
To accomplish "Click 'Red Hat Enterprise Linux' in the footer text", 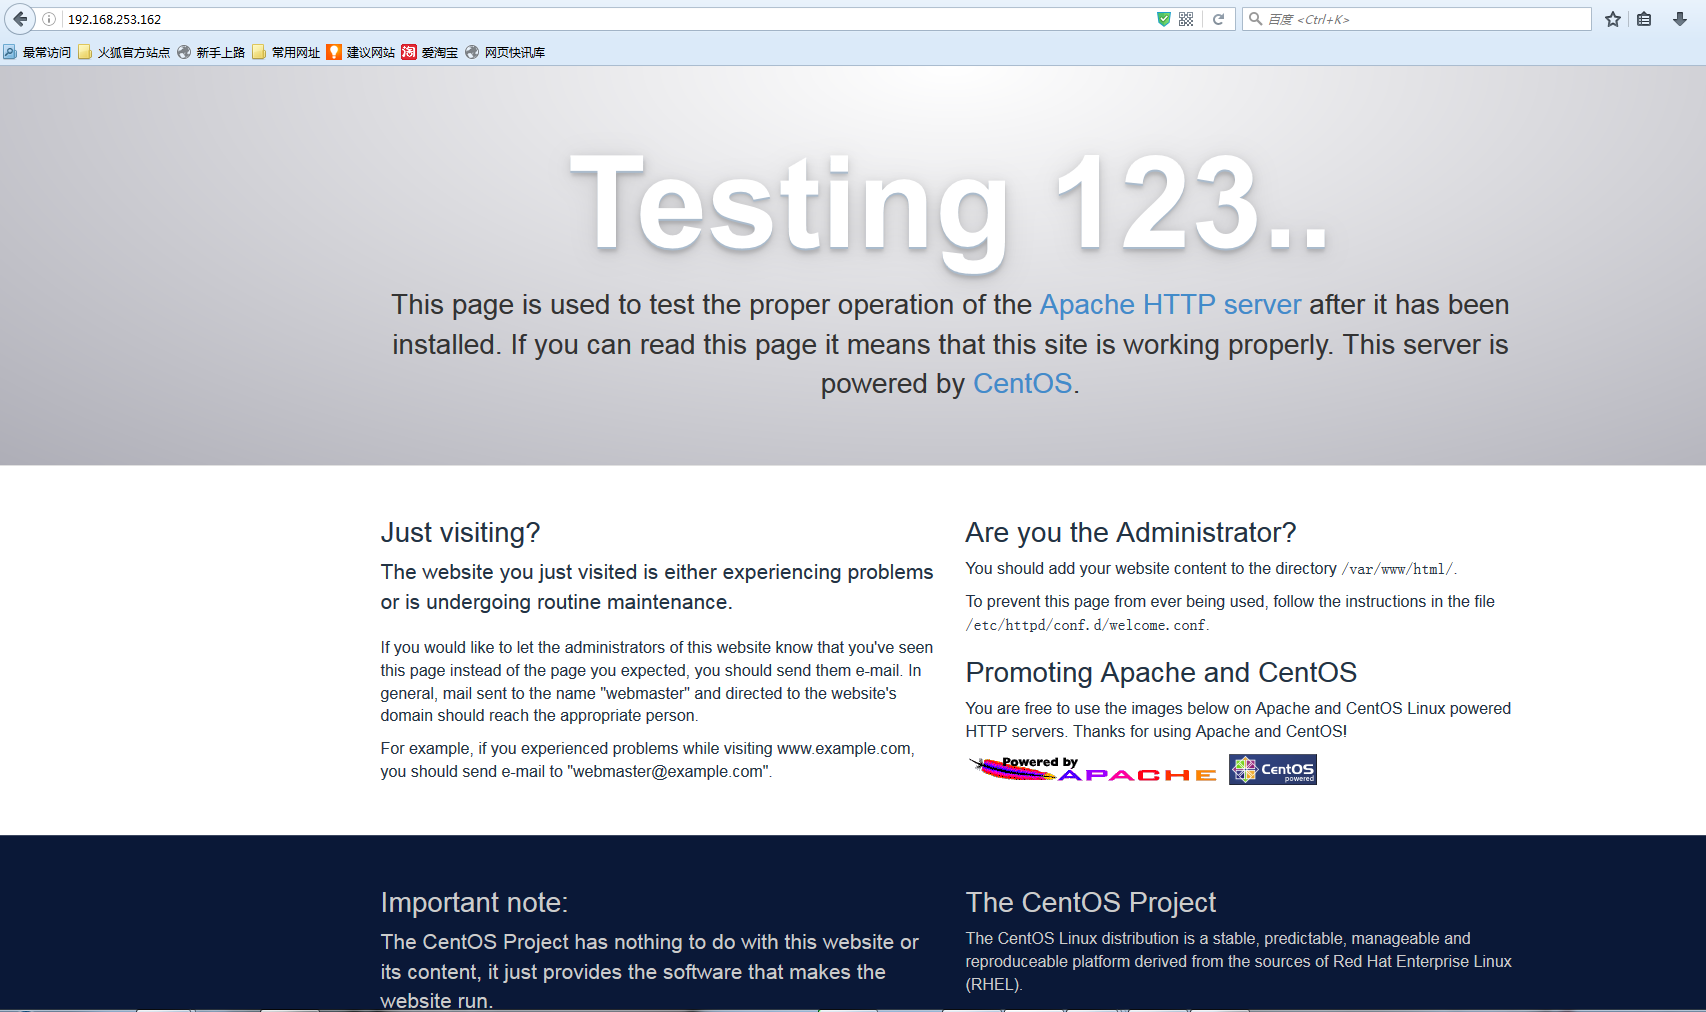I will (1422, 961).
